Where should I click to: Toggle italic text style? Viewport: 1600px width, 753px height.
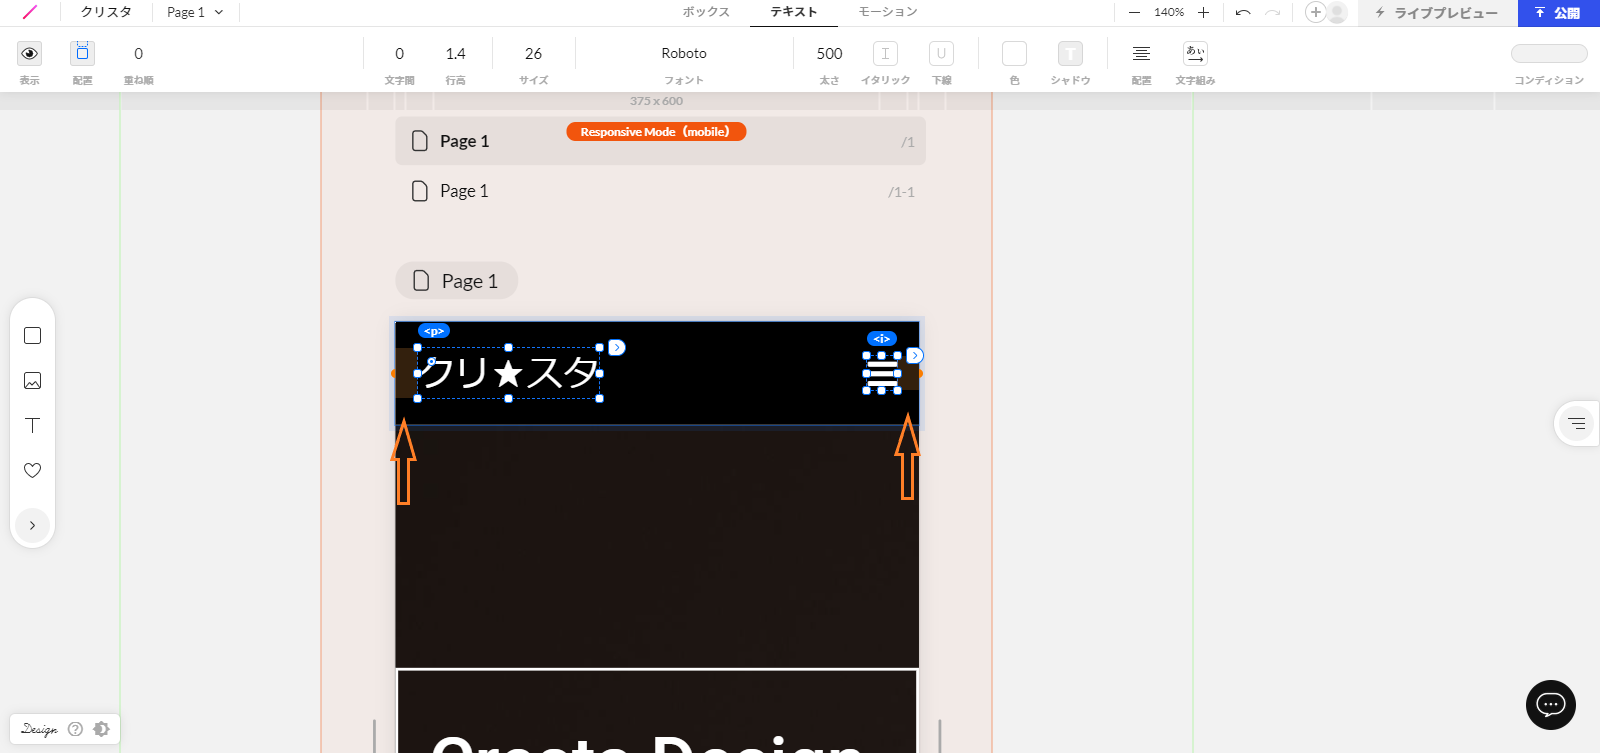click(x=885, y=53)
